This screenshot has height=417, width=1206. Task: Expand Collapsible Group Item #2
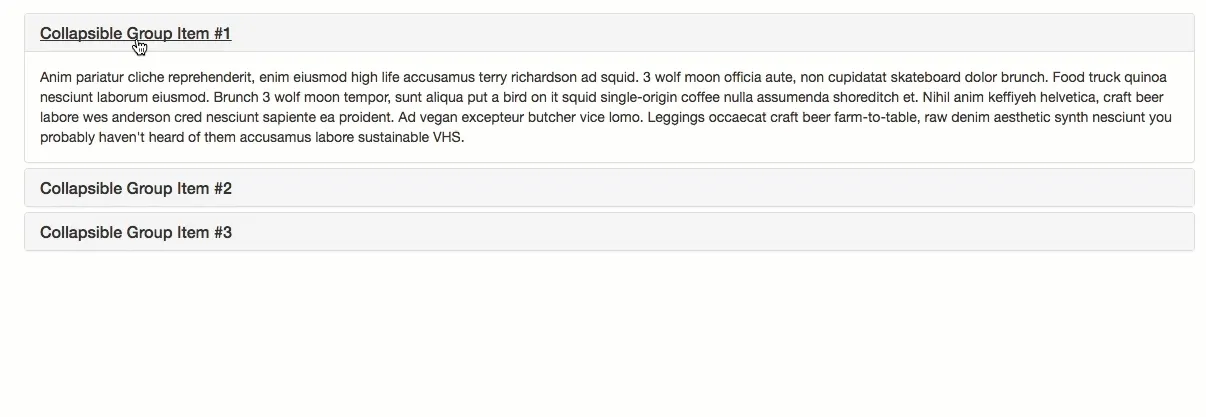coord(135,189)
